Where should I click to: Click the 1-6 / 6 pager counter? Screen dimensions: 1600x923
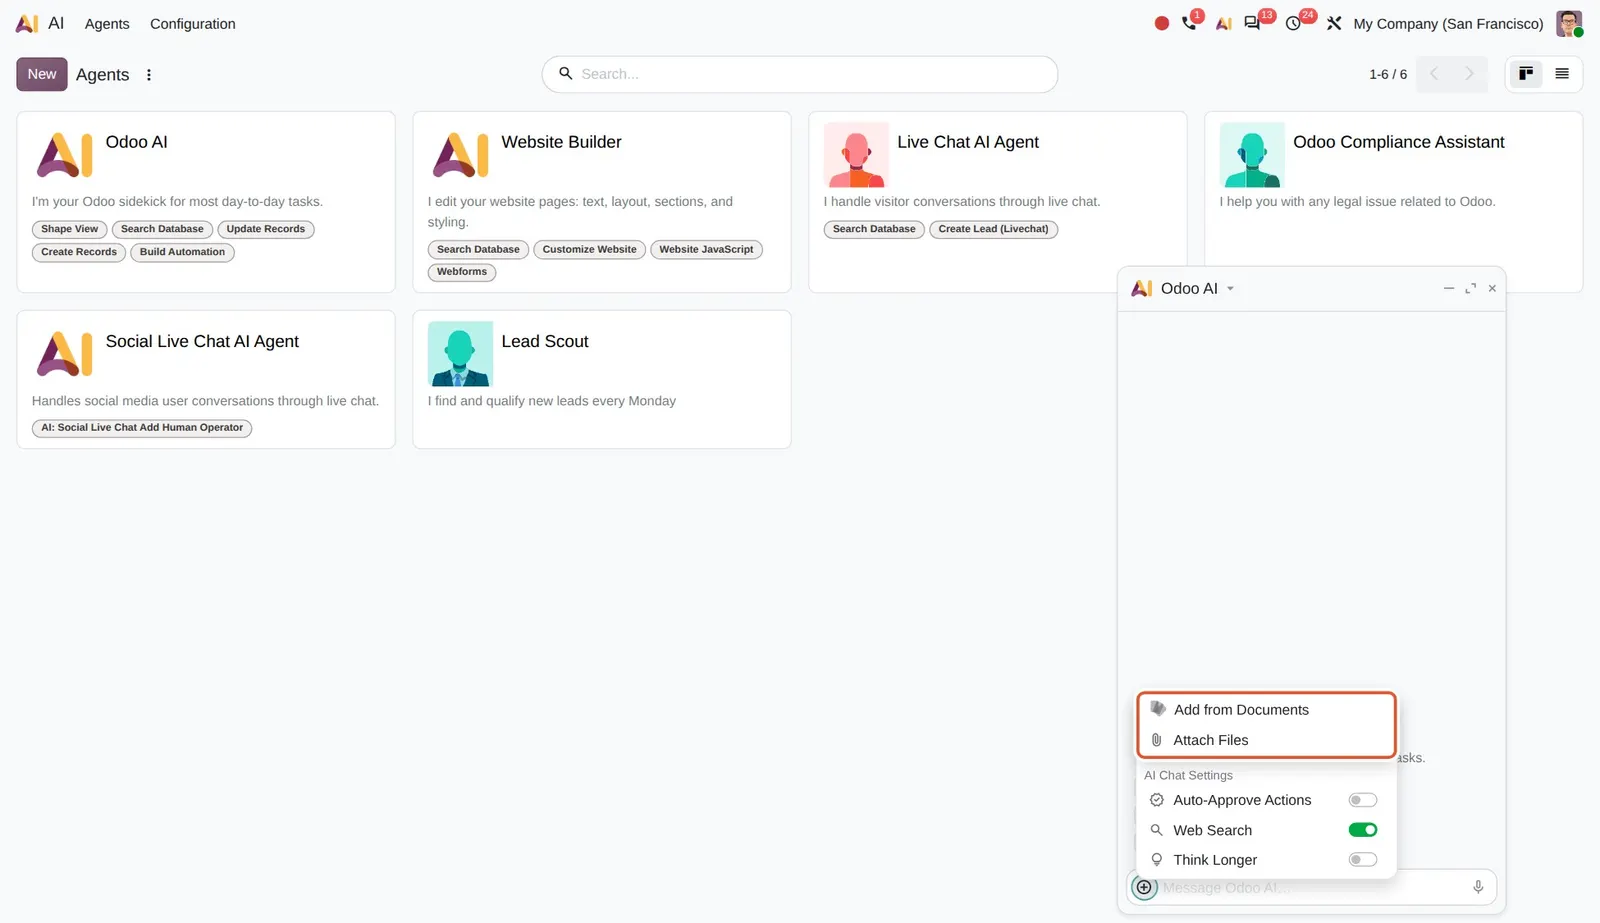pos(1388,74)
